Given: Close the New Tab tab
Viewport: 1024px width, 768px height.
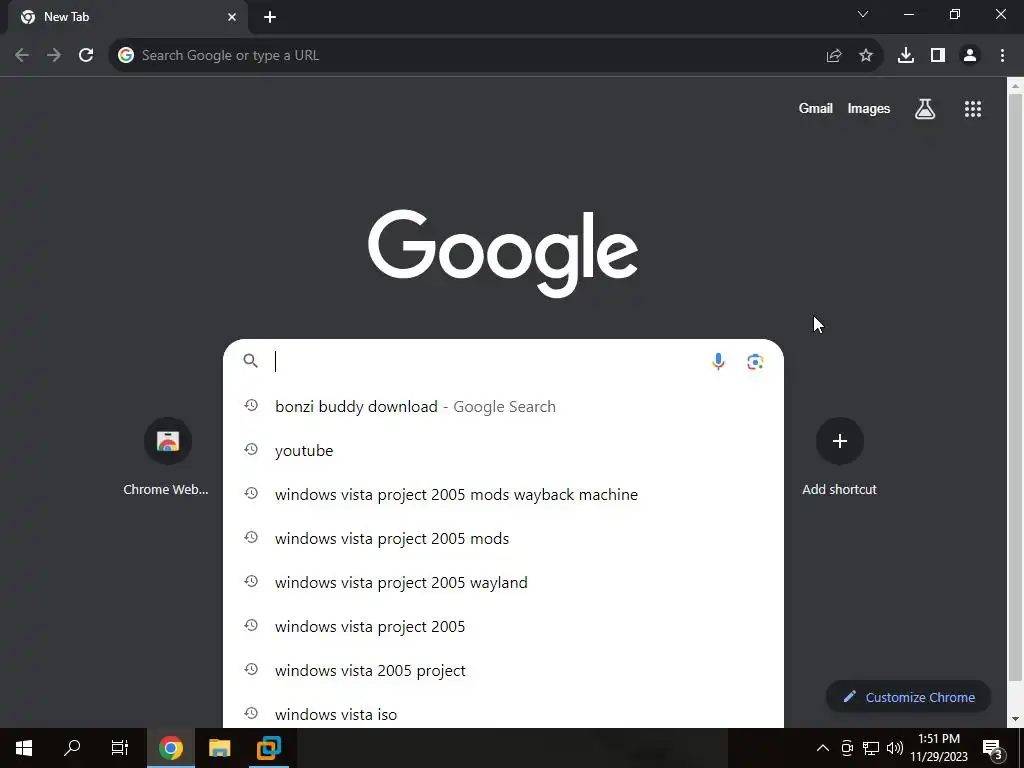Looking at the screenshot, I should coord(232,17).
